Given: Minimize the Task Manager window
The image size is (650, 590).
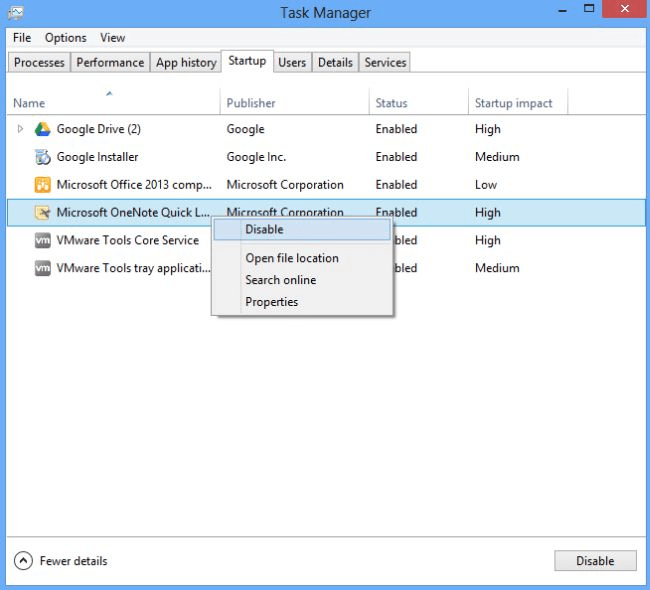Looking at the screenshot, I should (563, 10).
